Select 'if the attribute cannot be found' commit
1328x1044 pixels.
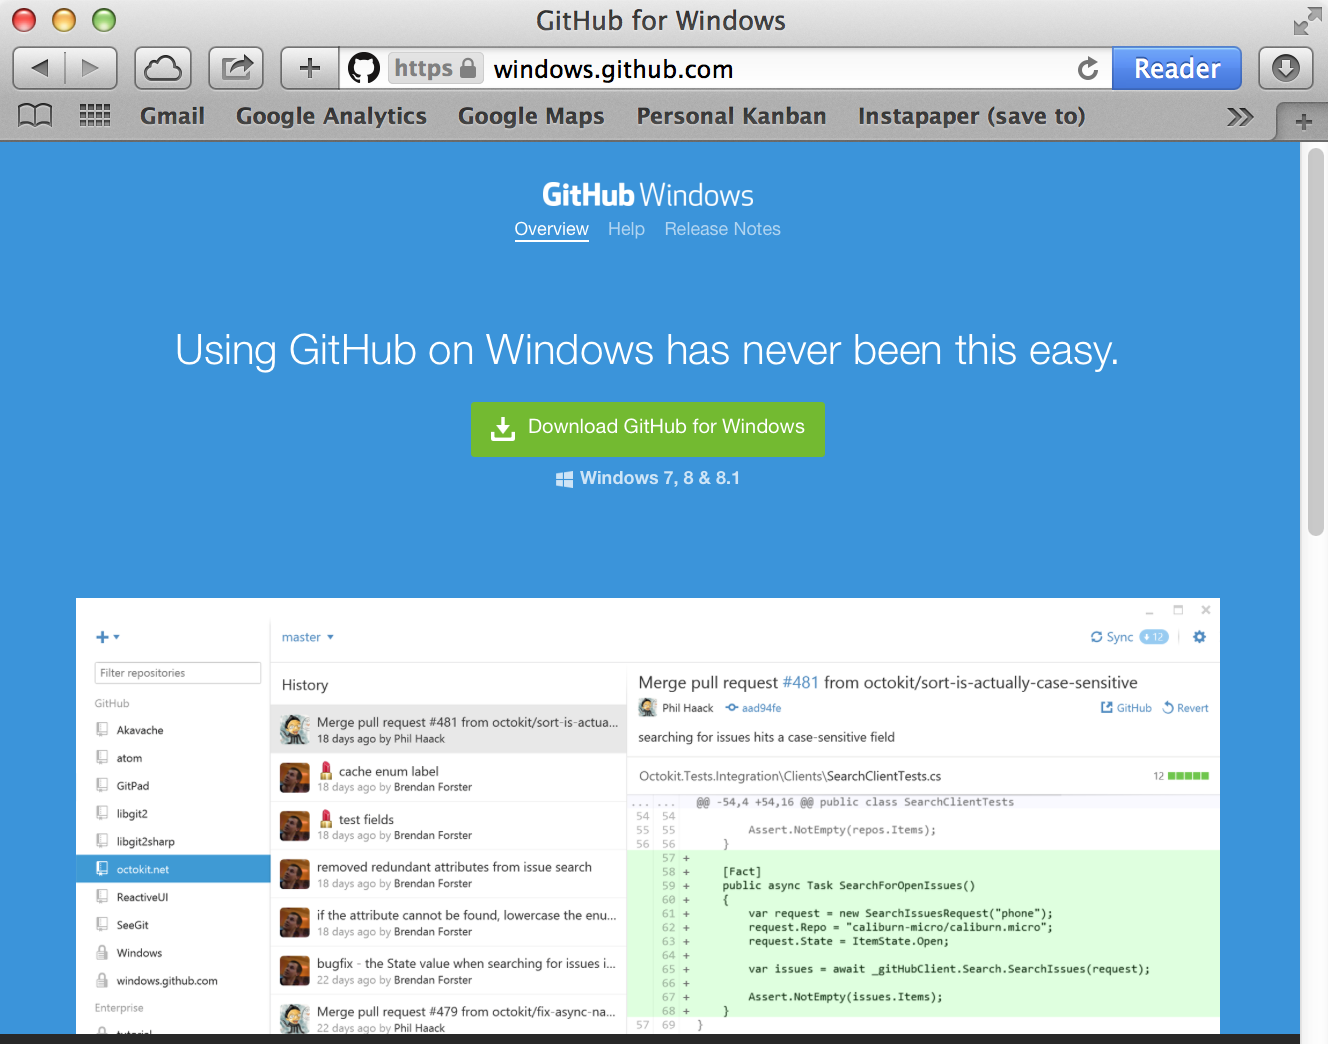448,922
